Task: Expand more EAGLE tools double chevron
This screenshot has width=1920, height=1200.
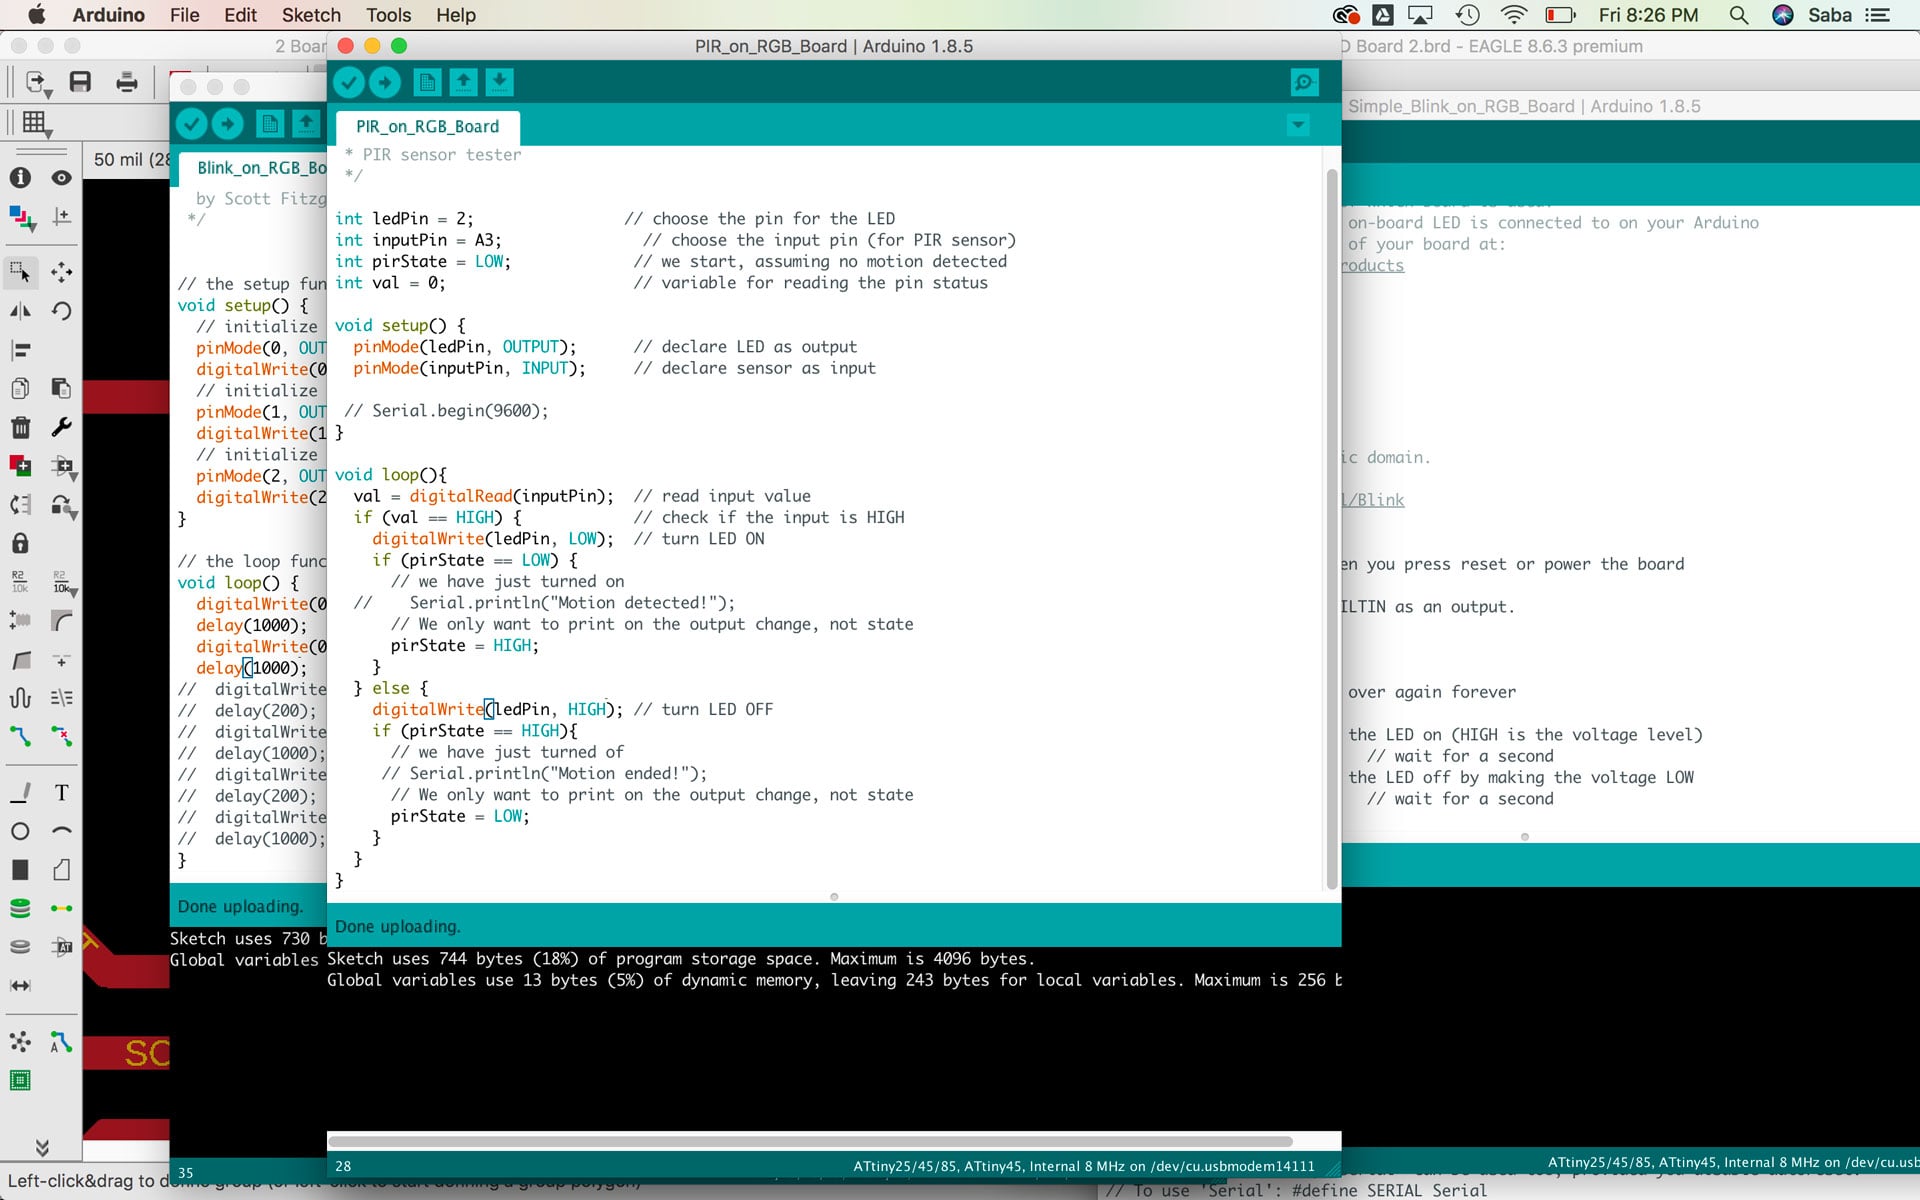Action: coord(41,1147)
